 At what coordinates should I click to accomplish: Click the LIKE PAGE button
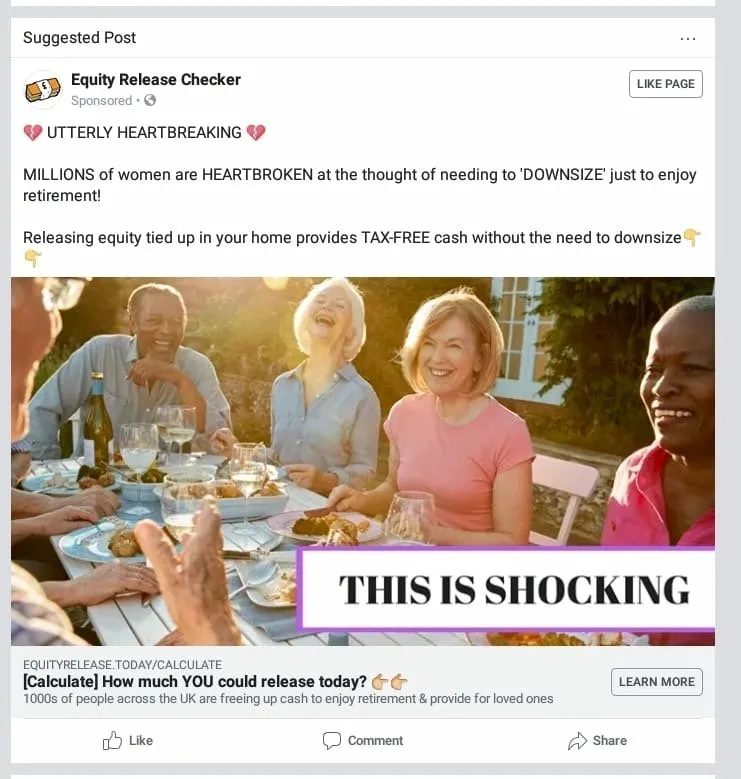coord(666,84)
